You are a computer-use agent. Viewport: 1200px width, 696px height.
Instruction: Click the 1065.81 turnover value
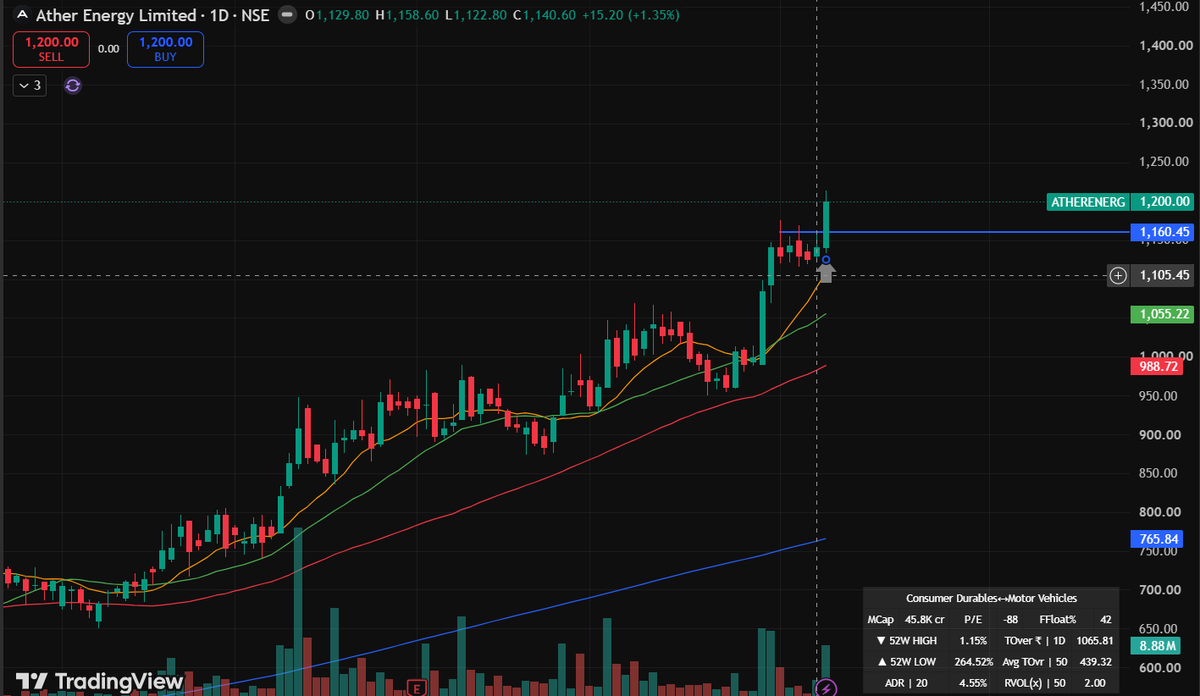[1096, 641]
